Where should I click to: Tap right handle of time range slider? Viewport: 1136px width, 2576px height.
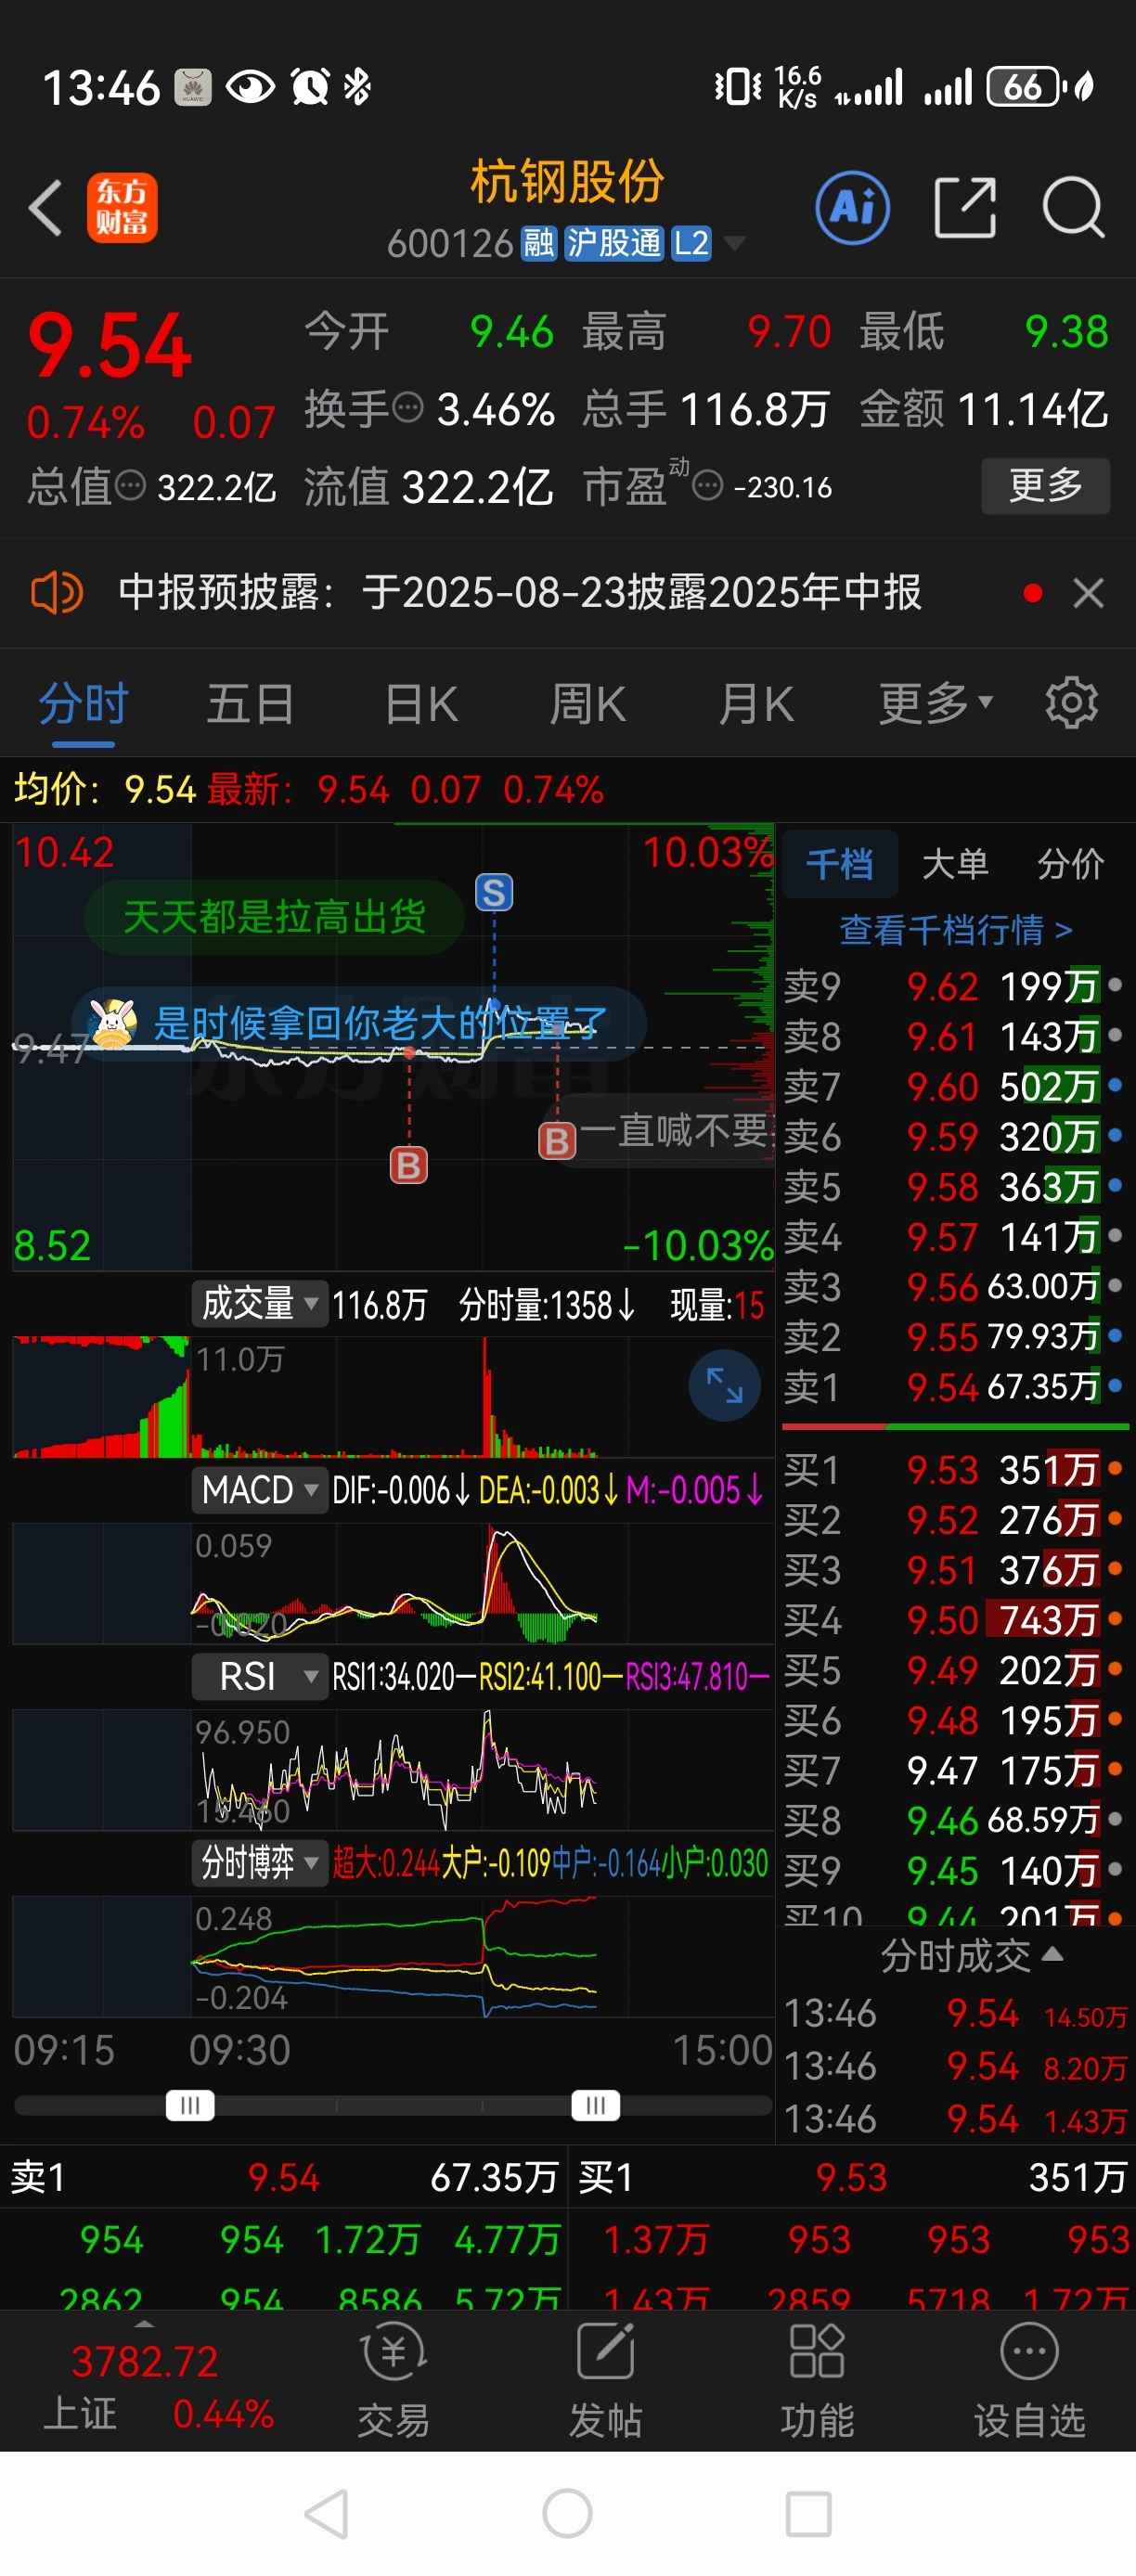tap(595, 2105)
